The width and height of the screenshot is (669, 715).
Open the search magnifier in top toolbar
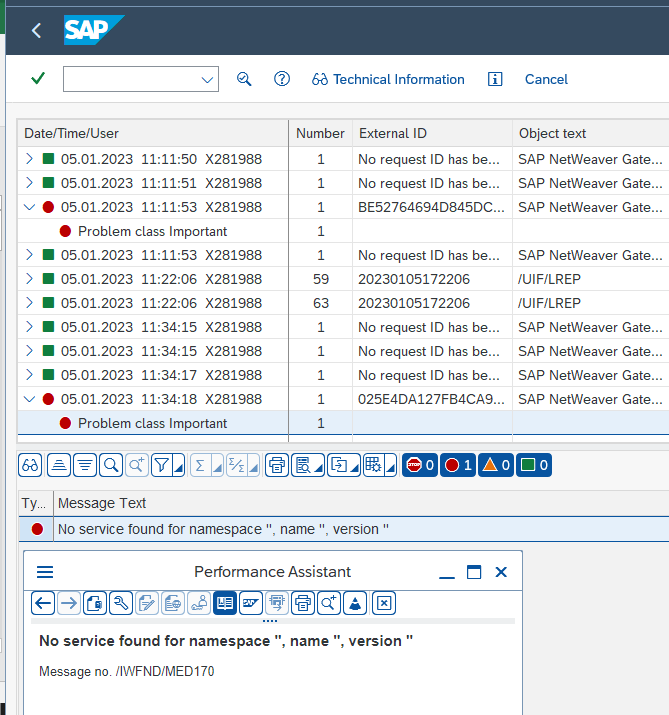(244, 79)
